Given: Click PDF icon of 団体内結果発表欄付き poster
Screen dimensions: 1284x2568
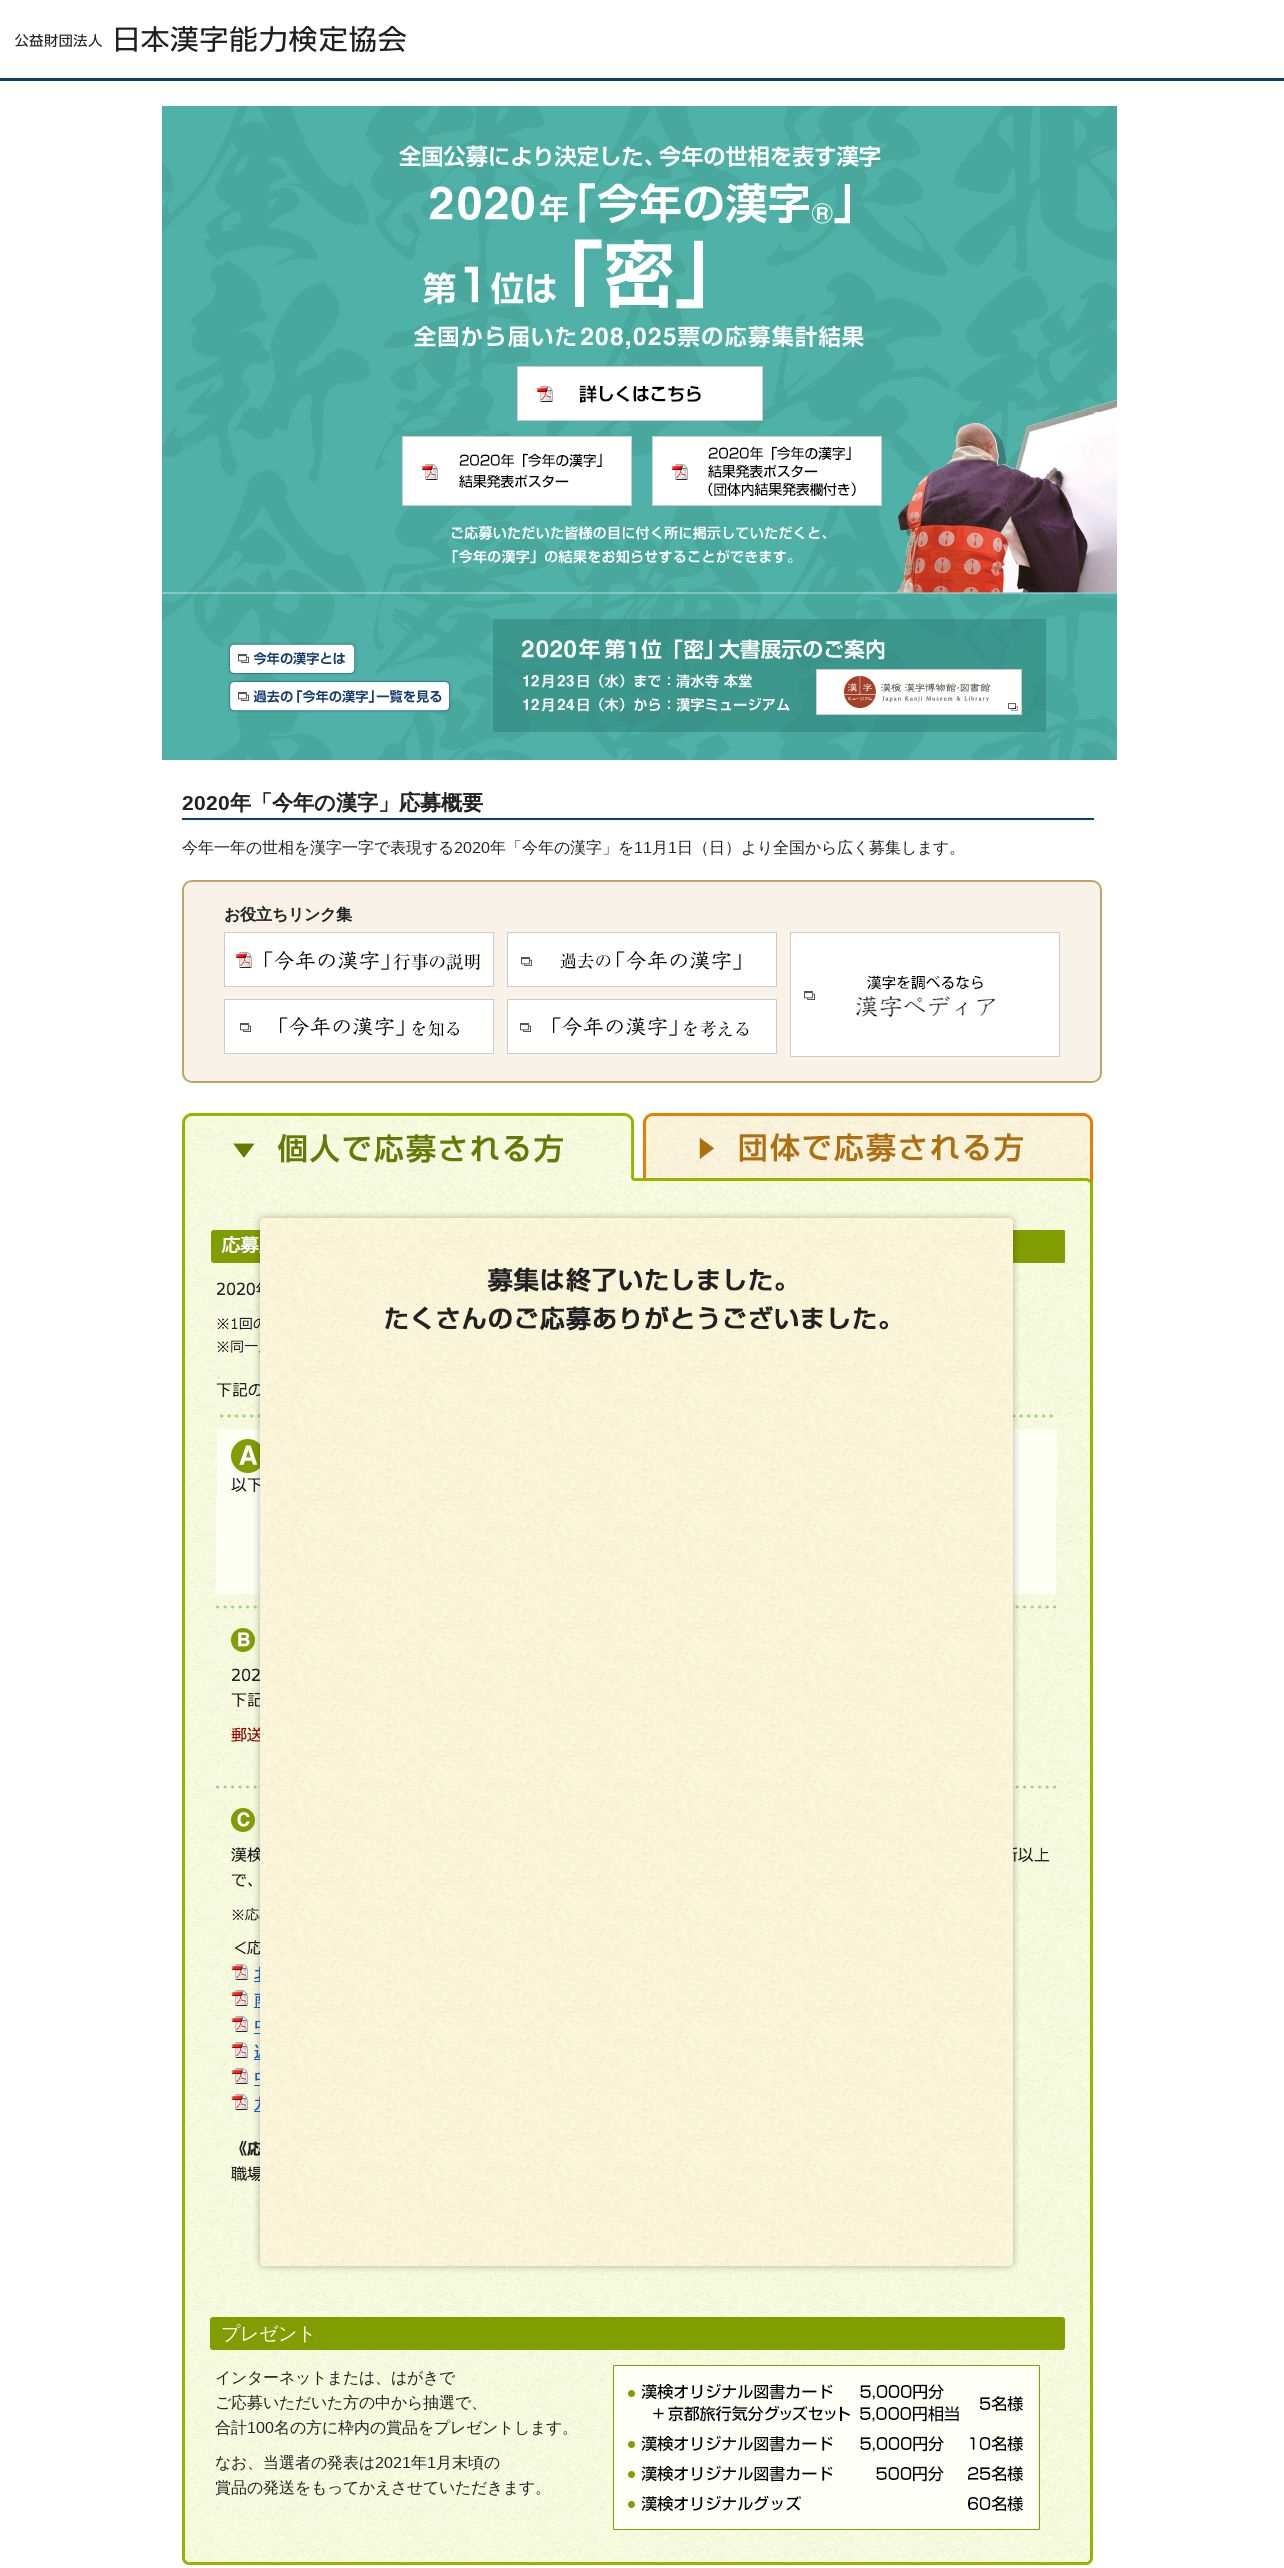Looking at the screenshot, I should click(680, 472).
